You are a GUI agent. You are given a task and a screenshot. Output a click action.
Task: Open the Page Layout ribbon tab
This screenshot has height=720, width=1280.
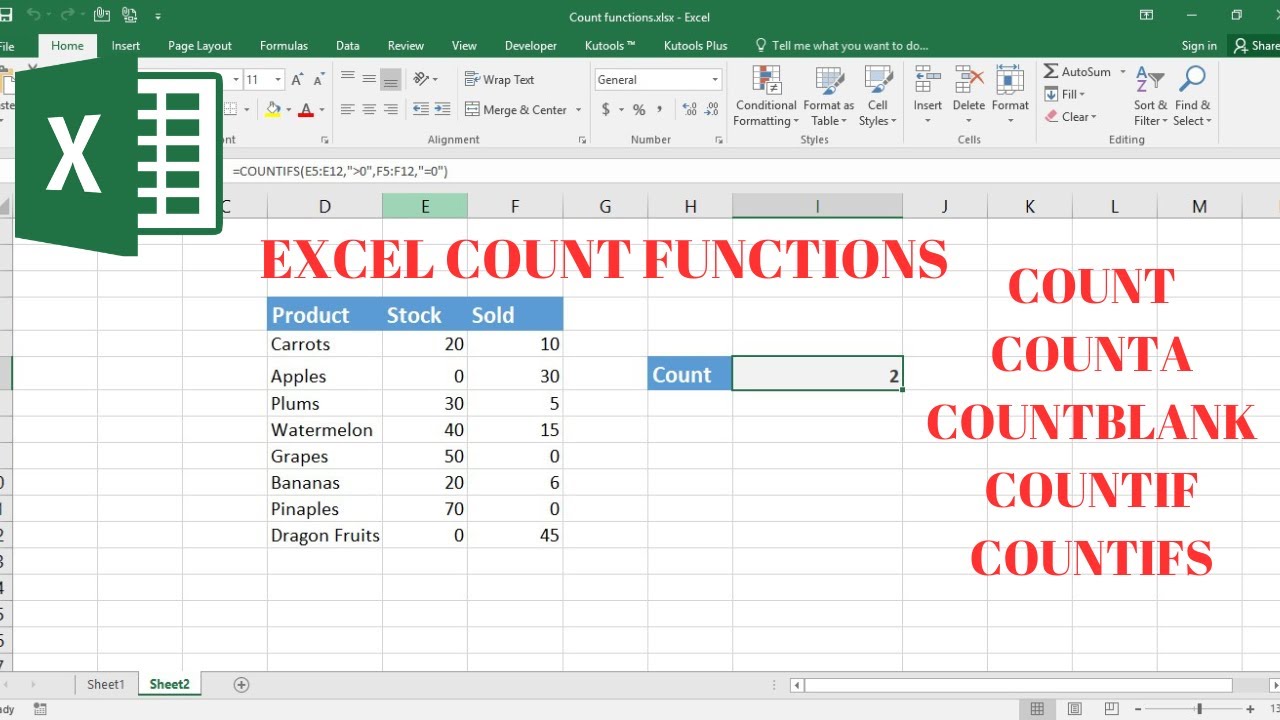pos(200,46)
